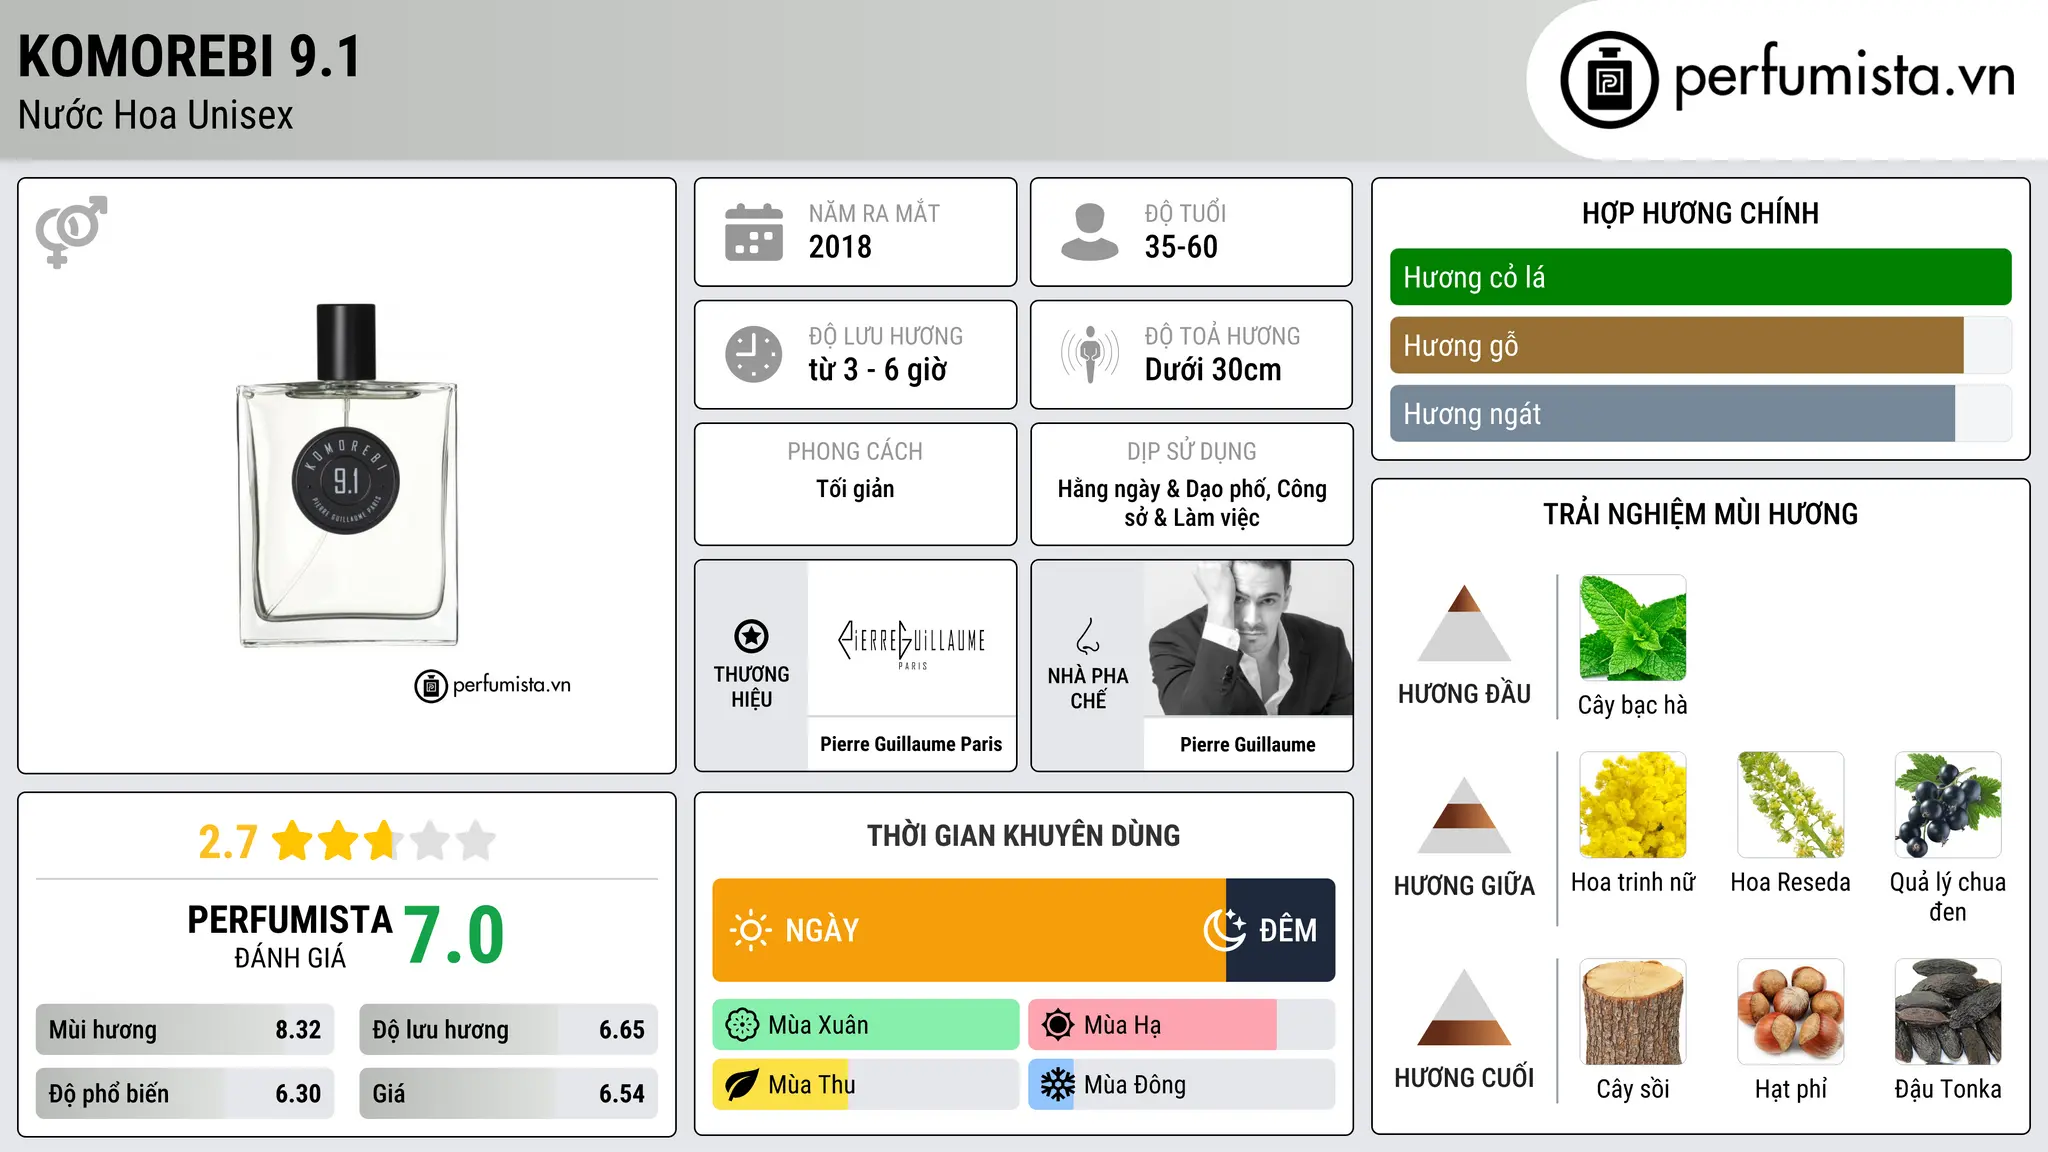
Task: Open the Cây sồi oak stump picture
Action: 1632,1012
